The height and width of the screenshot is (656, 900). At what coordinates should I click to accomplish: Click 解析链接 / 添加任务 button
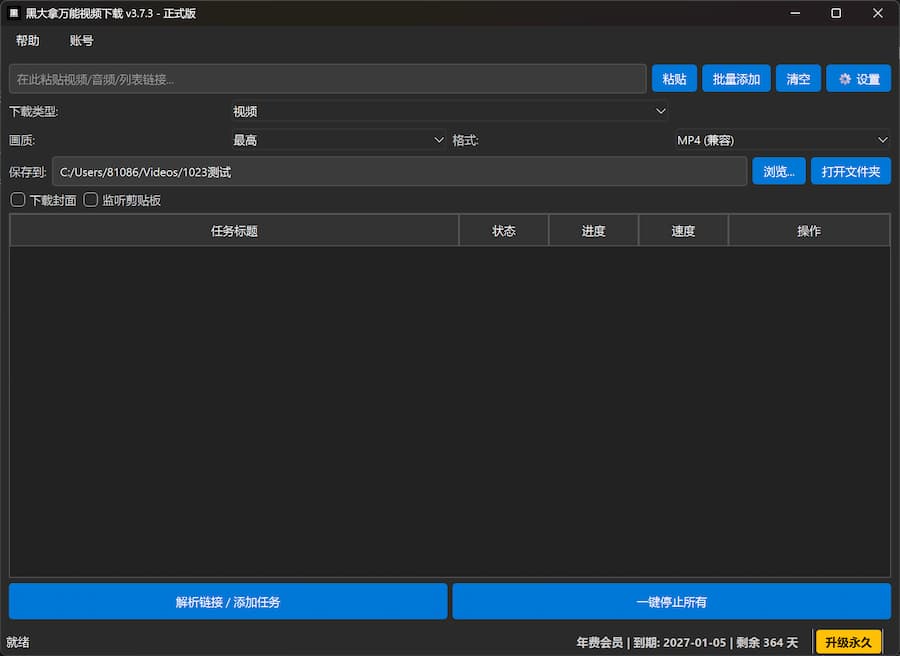[228, 602]
